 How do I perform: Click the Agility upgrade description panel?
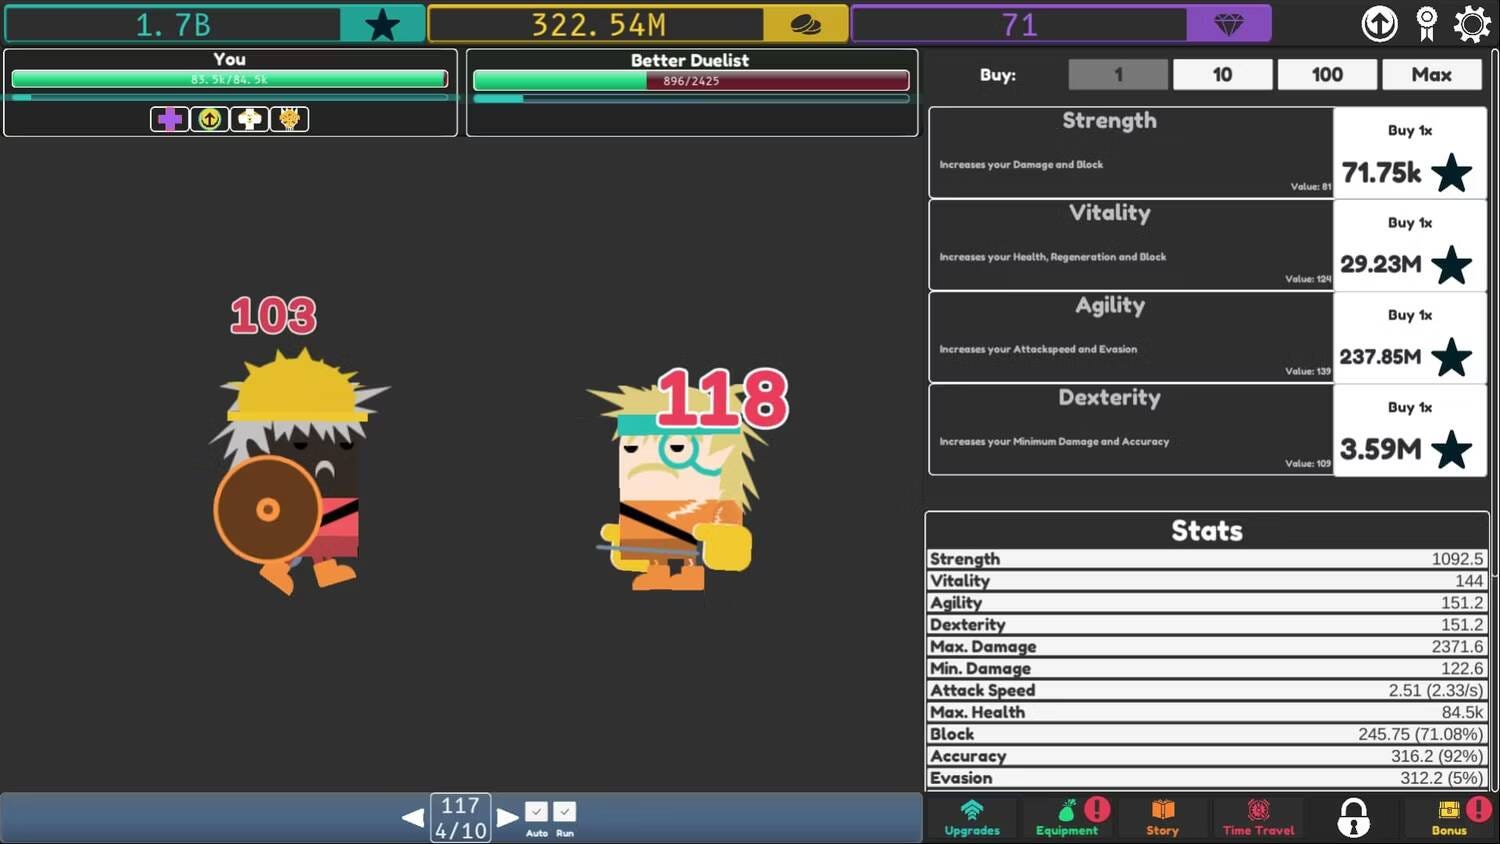(1131, 337)
